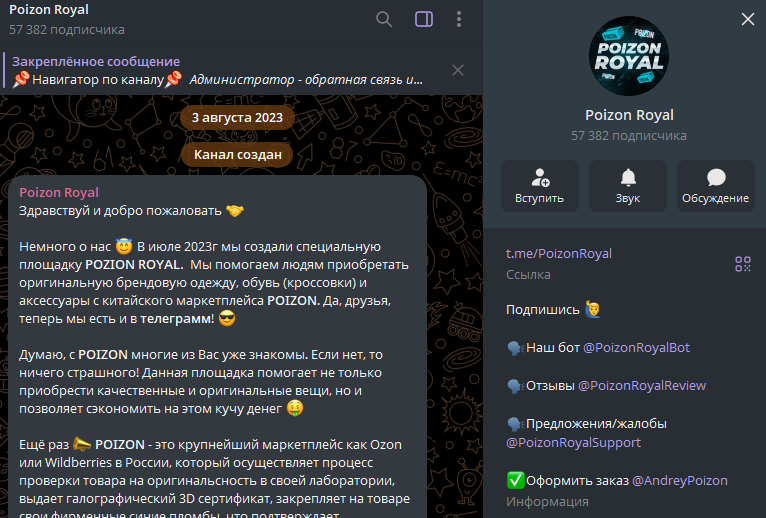Open the three-dot channel options menu

pos(459,20)
